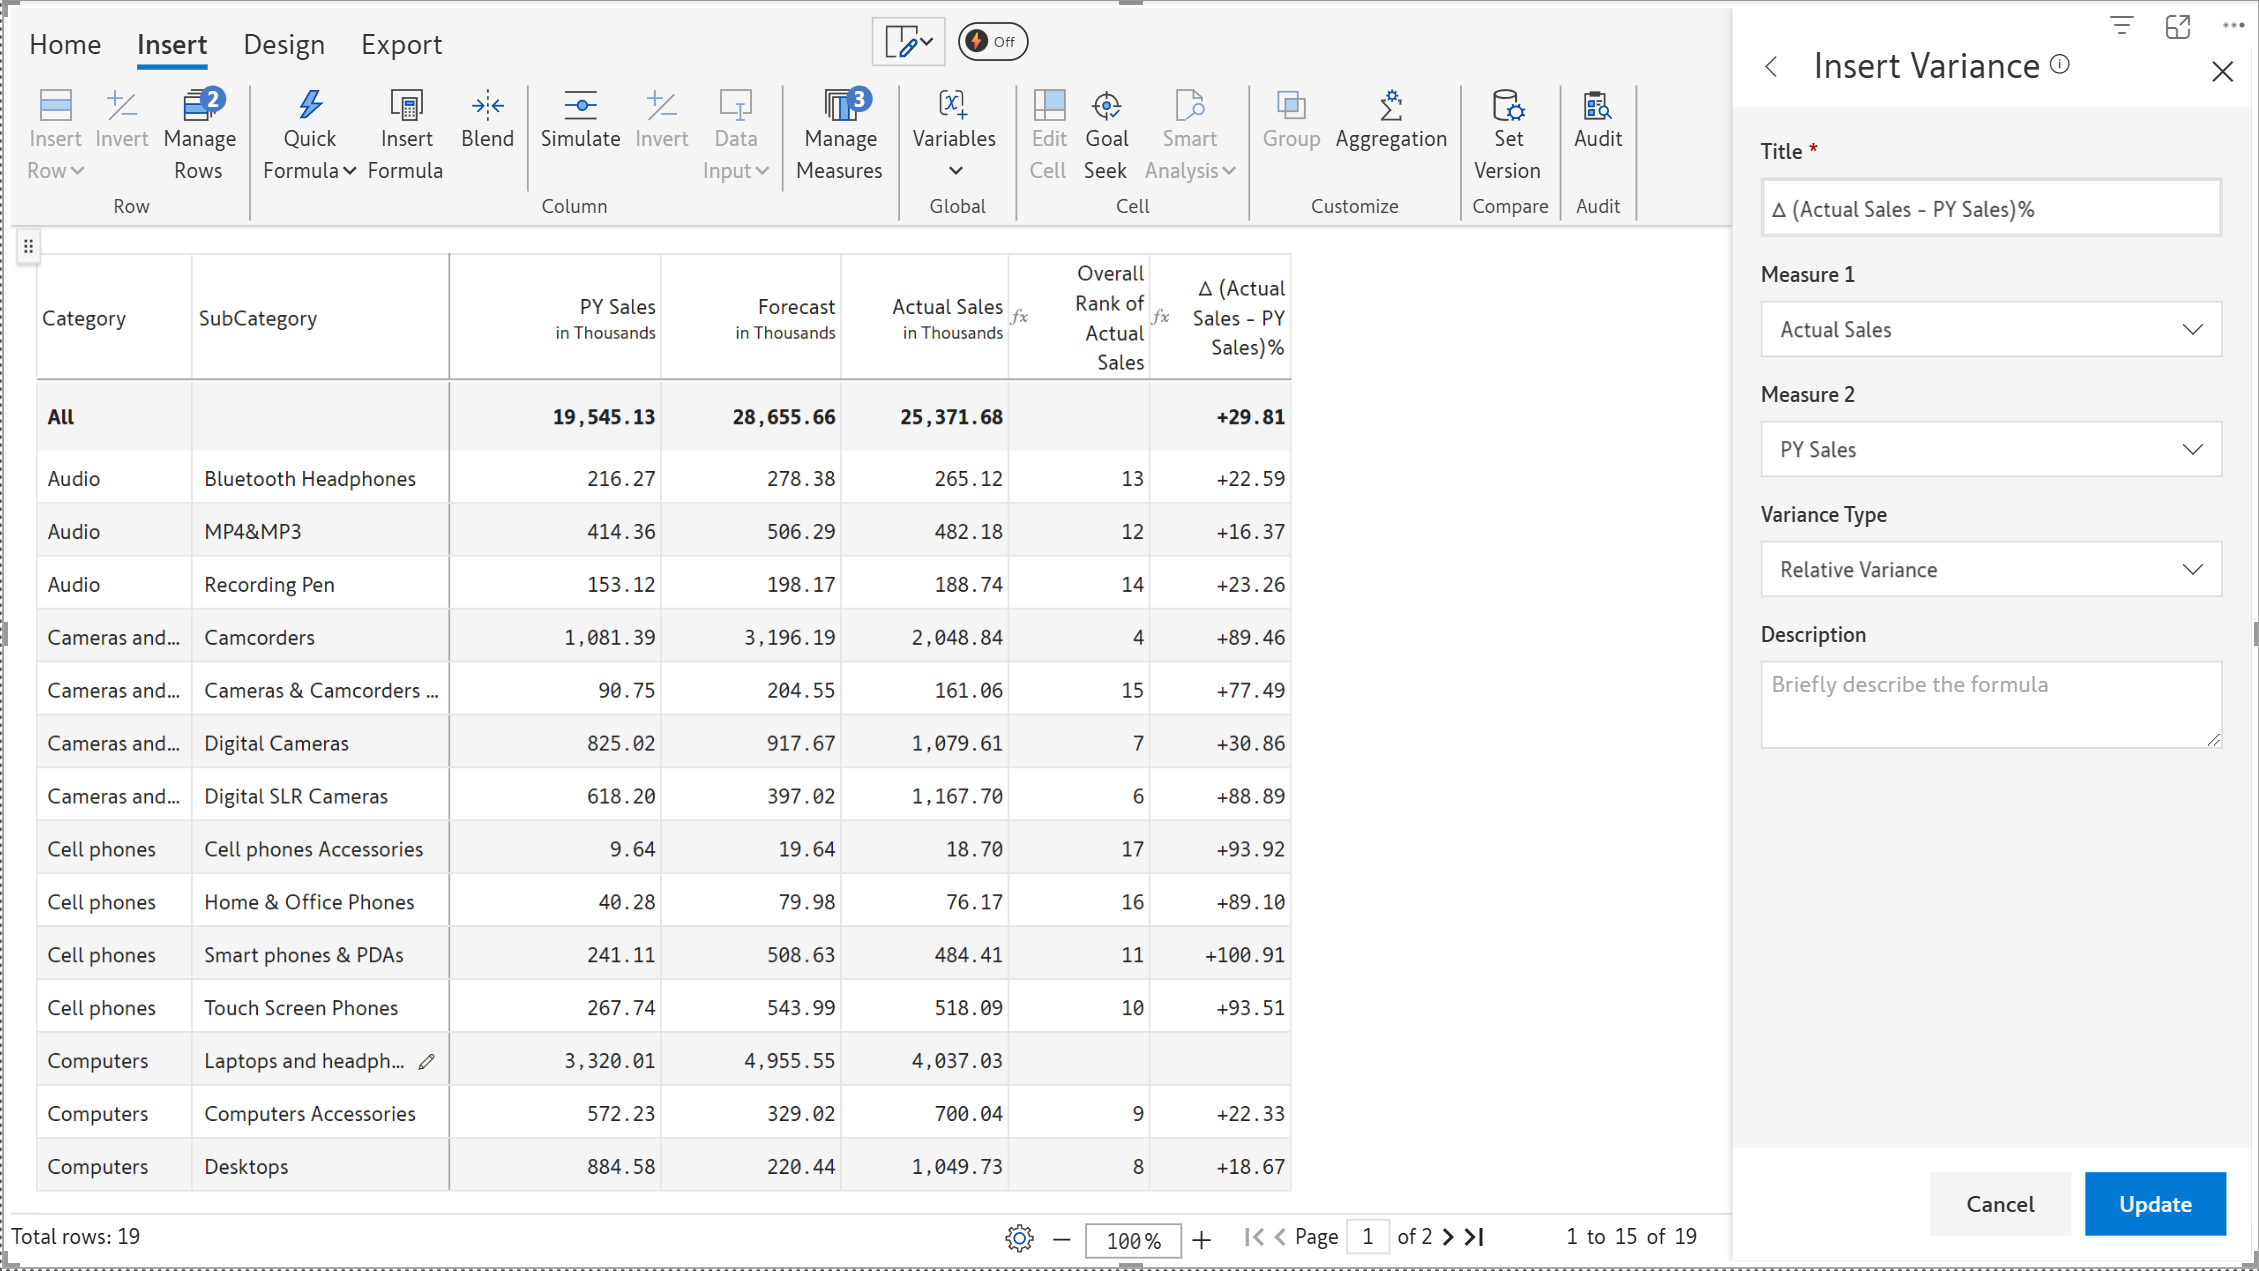The width and height of the screenshot is (2259, 1271).
Task: Expand the Measure 1 dropdown
Action: (x=1990, y=329)
